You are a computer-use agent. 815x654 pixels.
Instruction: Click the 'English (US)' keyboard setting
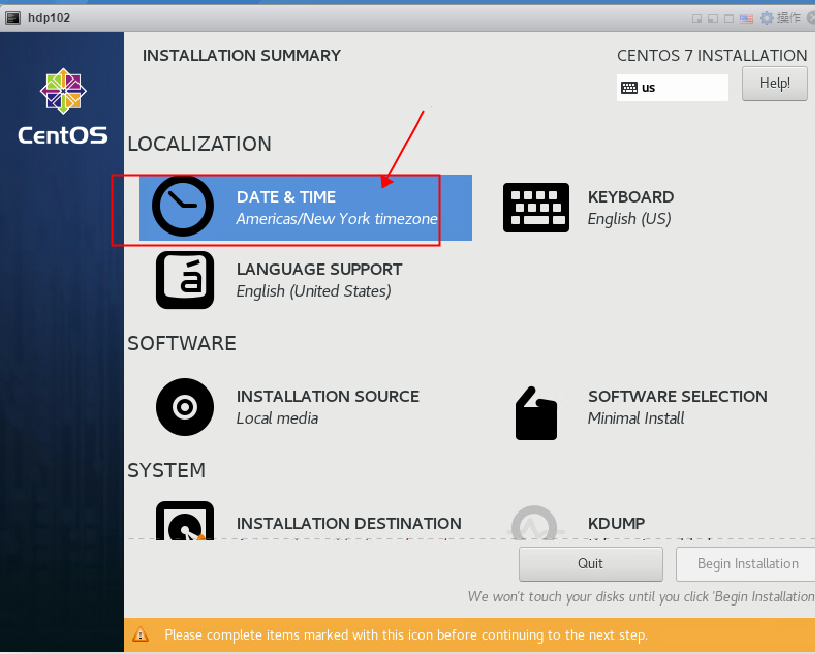(x=629, y=219)
